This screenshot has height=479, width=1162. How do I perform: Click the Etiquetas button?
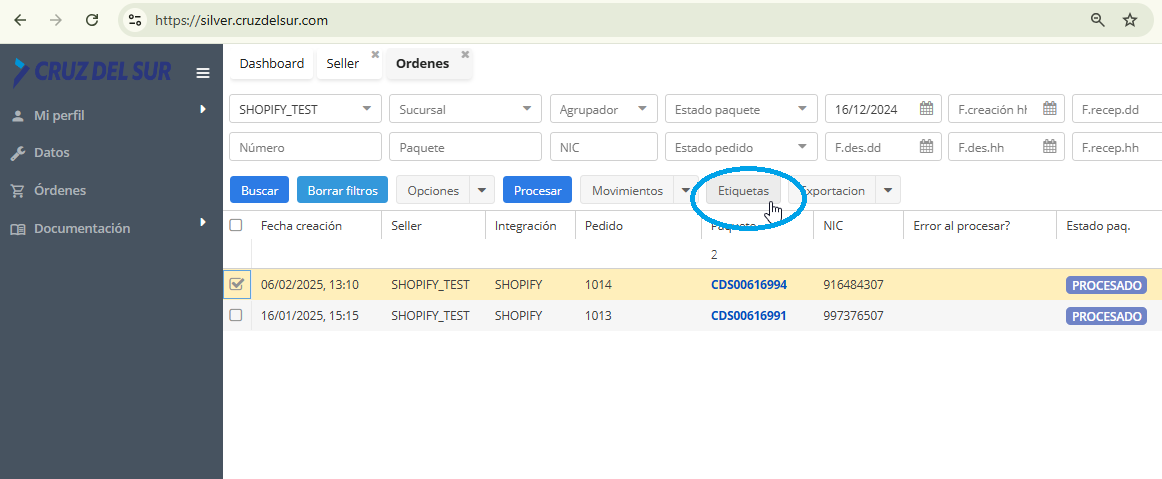pos(743,190)
